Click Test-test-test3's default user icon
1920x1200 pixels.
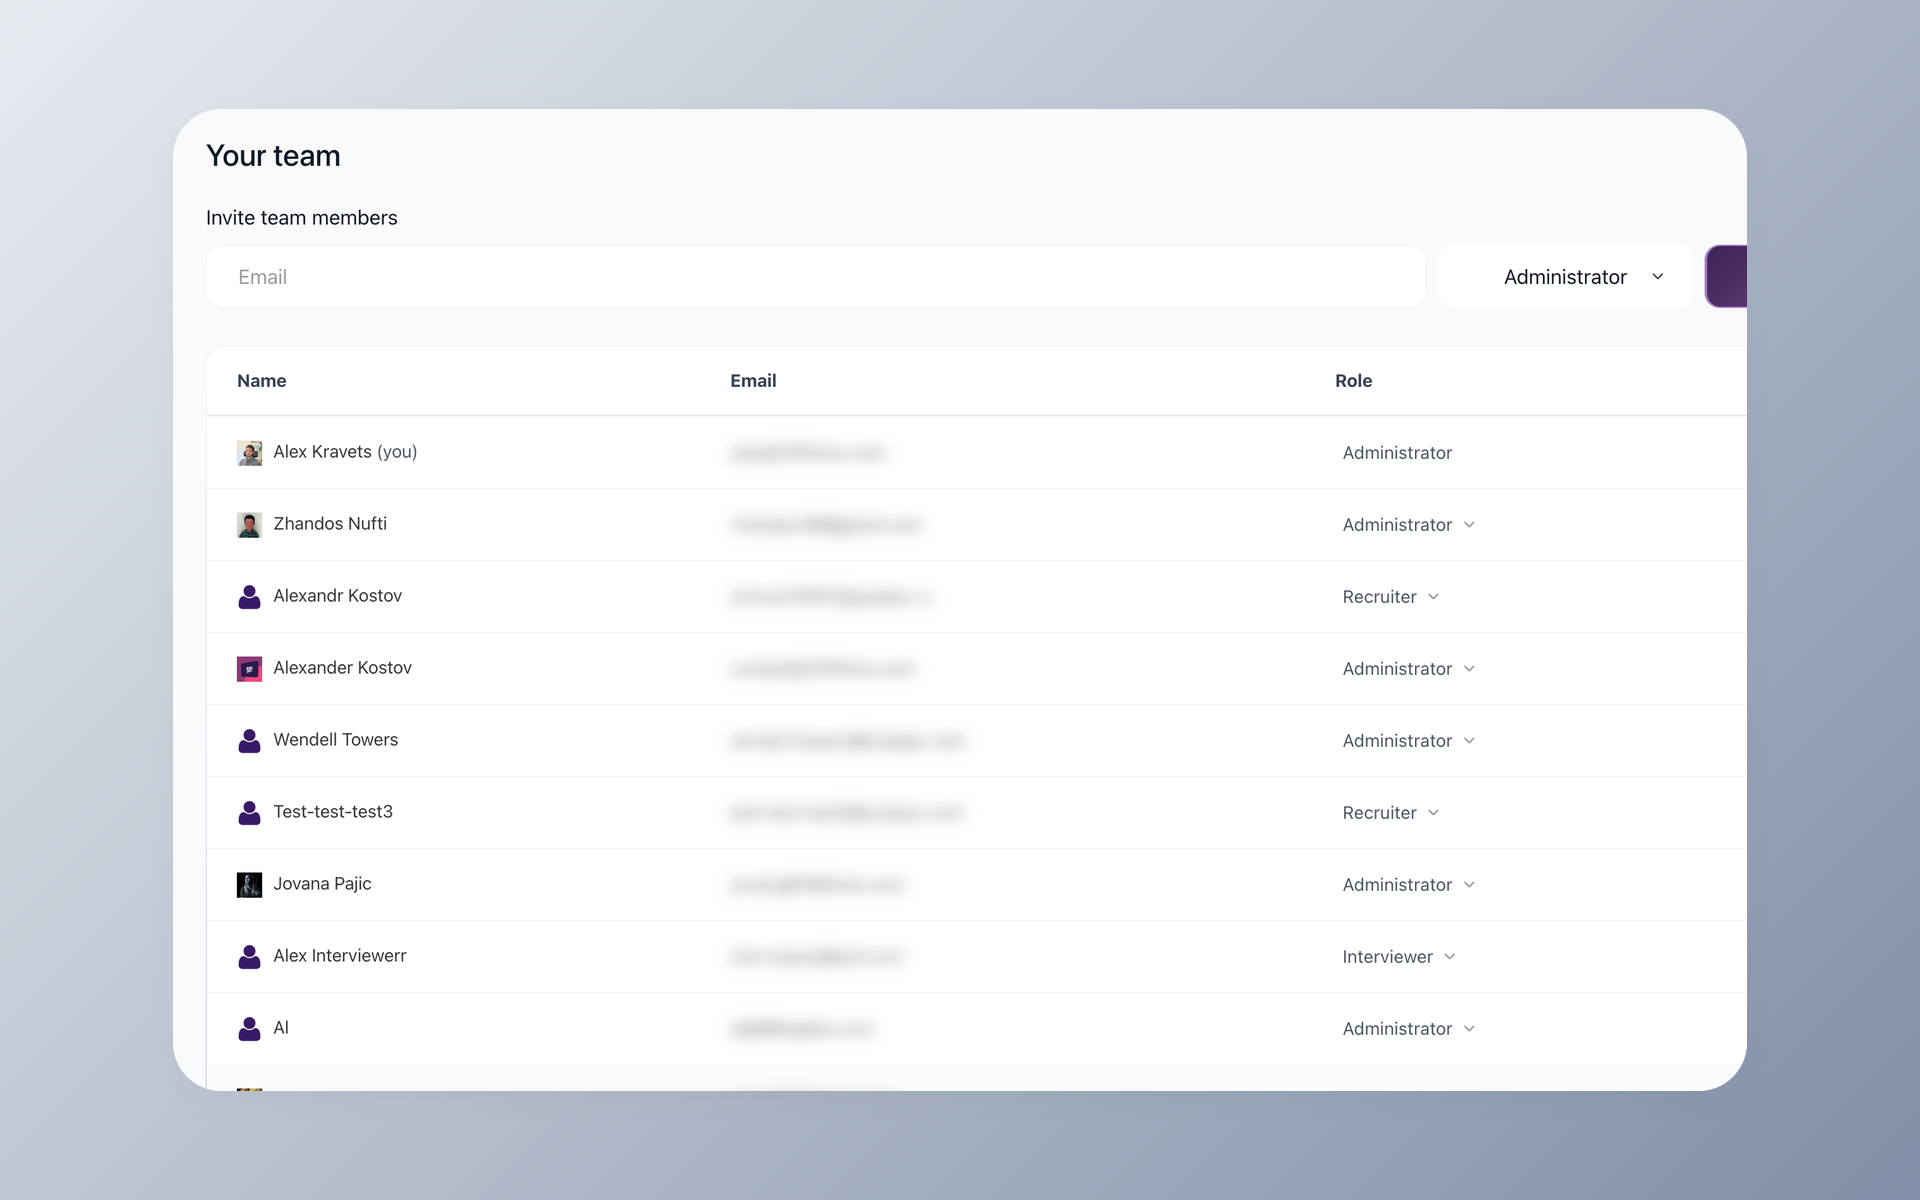pyautogui.click(x=249, y=813)
